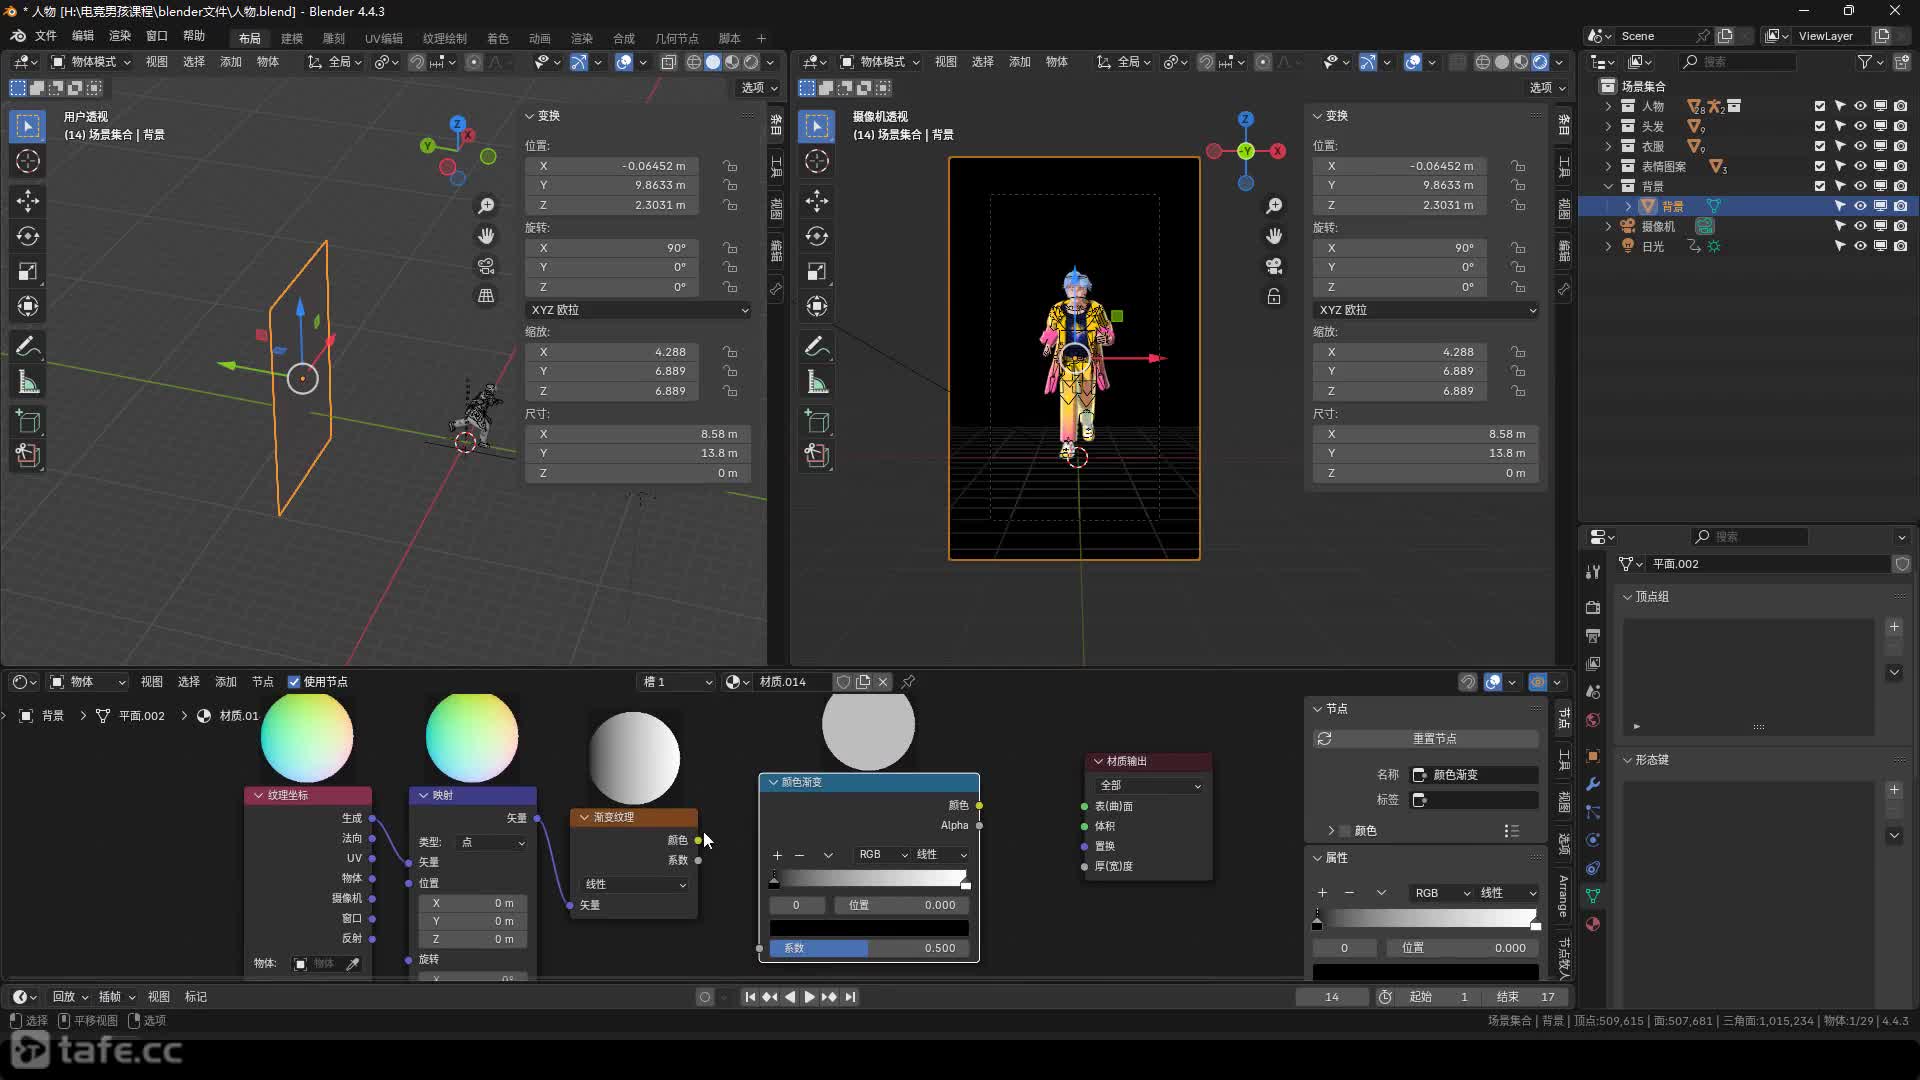The width and height of the screenshot is (1920, 1080).
Task: Click the camera view icon in left viewport
Action: click(486, 266)
